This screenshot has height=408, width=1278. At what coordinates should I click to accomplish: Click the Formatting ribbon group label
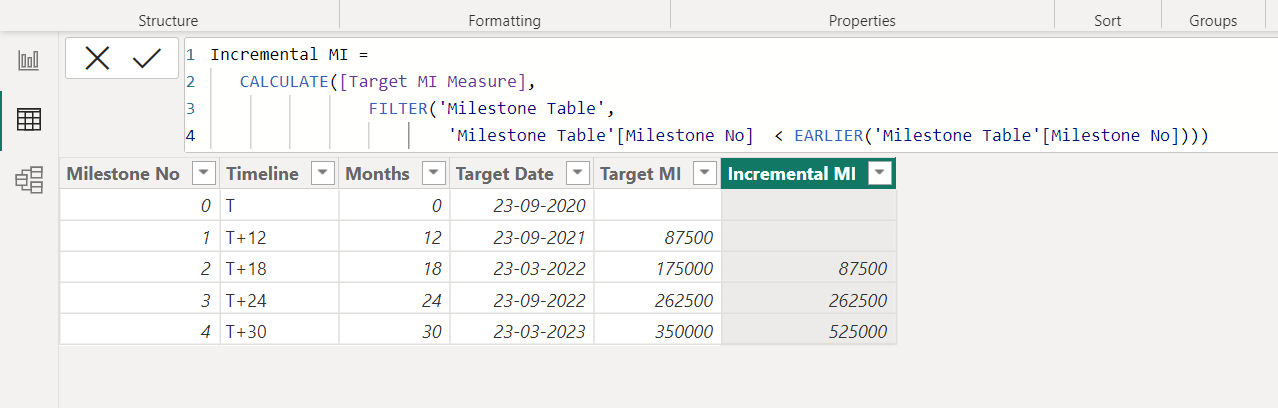[x=504, y=20]
